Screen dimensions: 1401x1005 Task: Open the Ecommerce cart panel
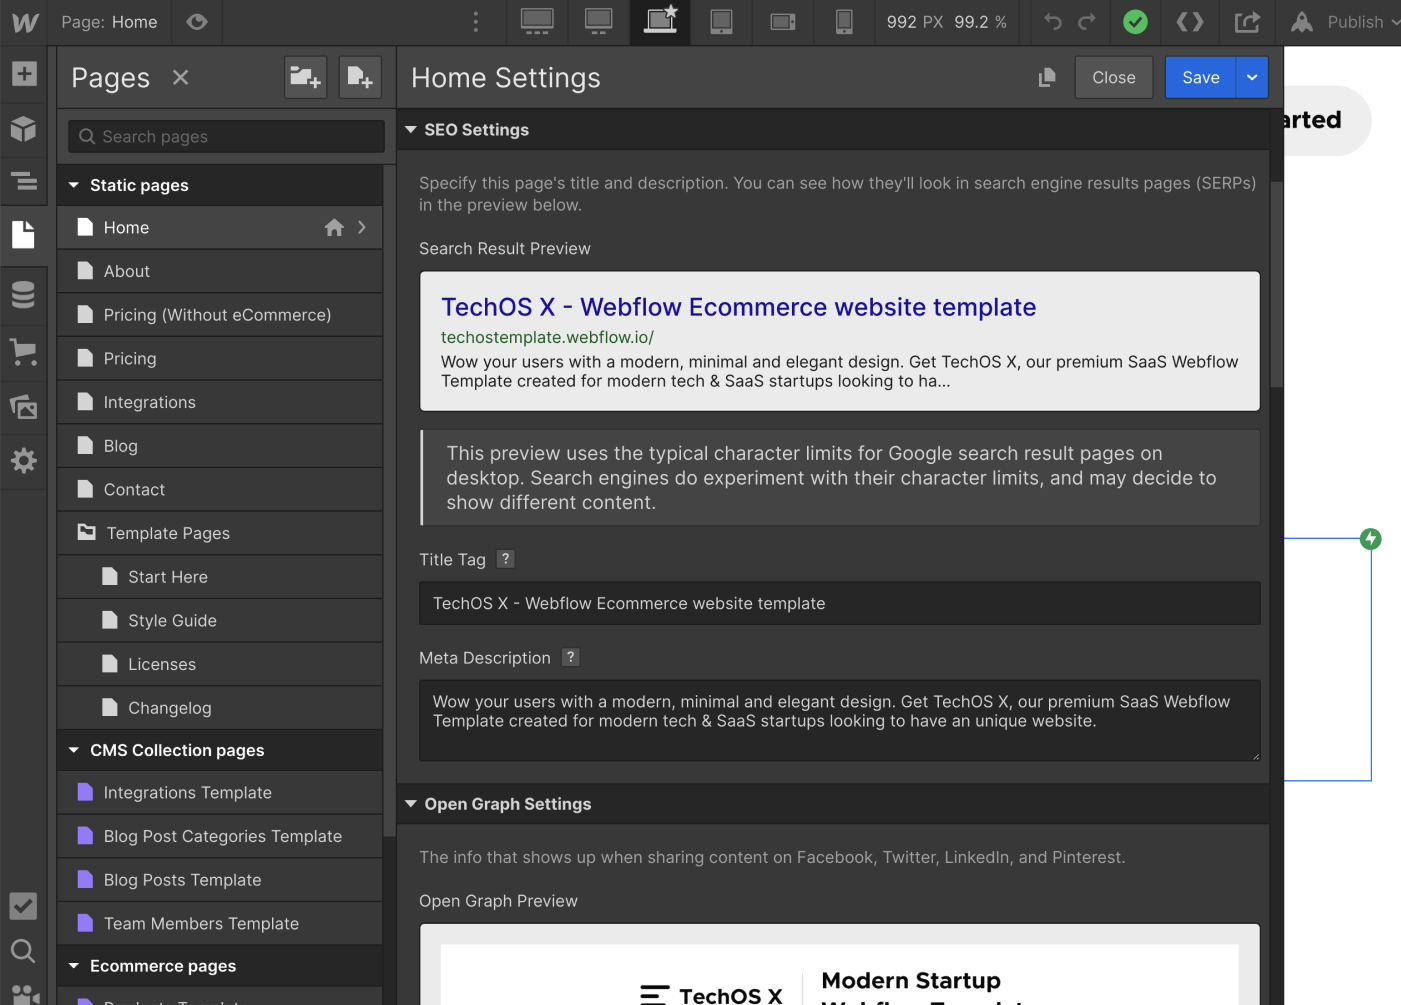[x=24, y=351]
